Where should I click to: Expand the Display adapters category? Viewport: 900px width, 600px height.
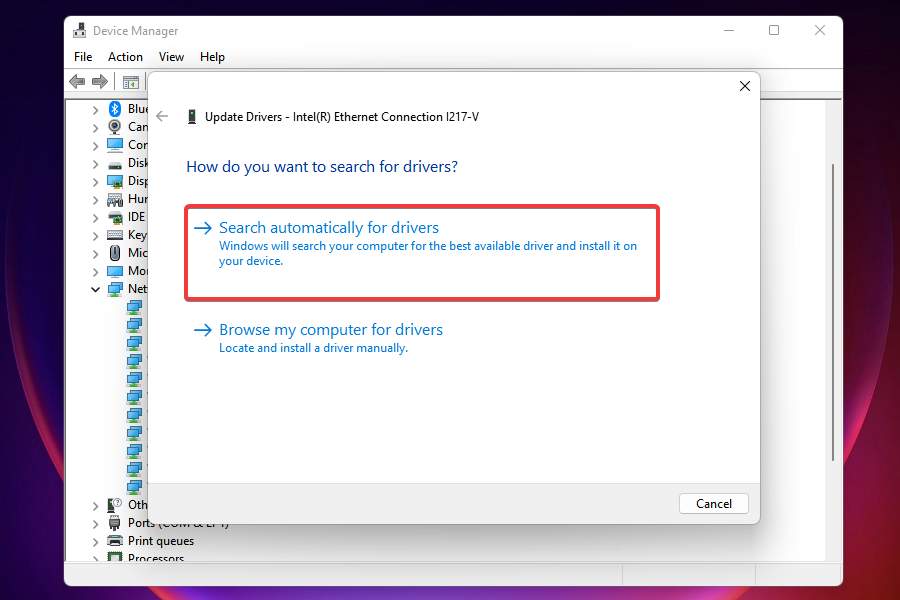point(95,181)
